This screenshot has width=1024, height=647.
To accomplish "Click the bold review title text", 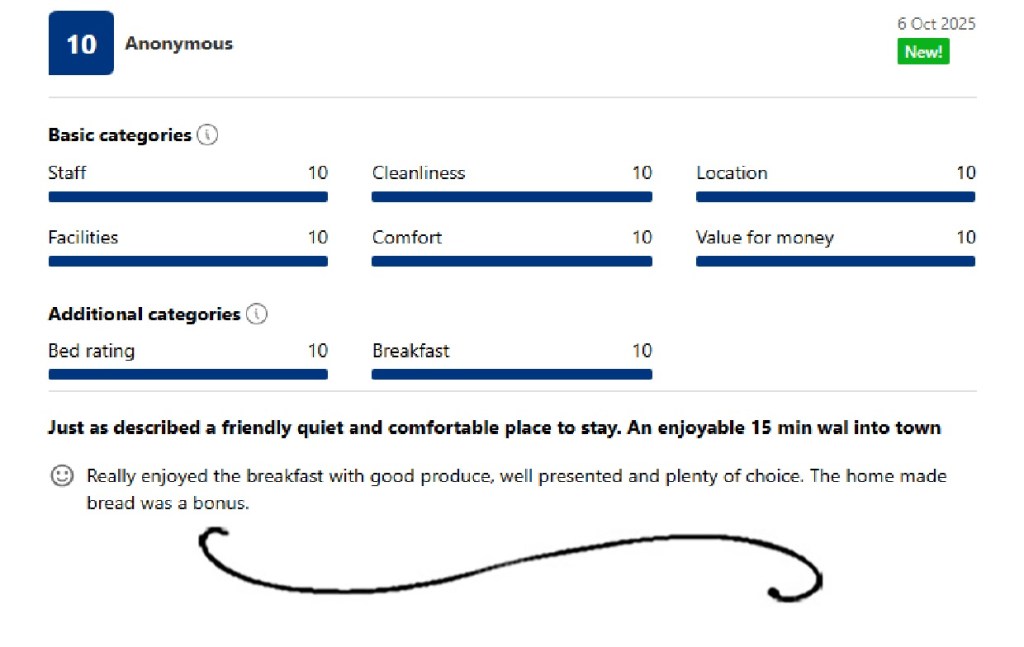I will coord(494,428).
